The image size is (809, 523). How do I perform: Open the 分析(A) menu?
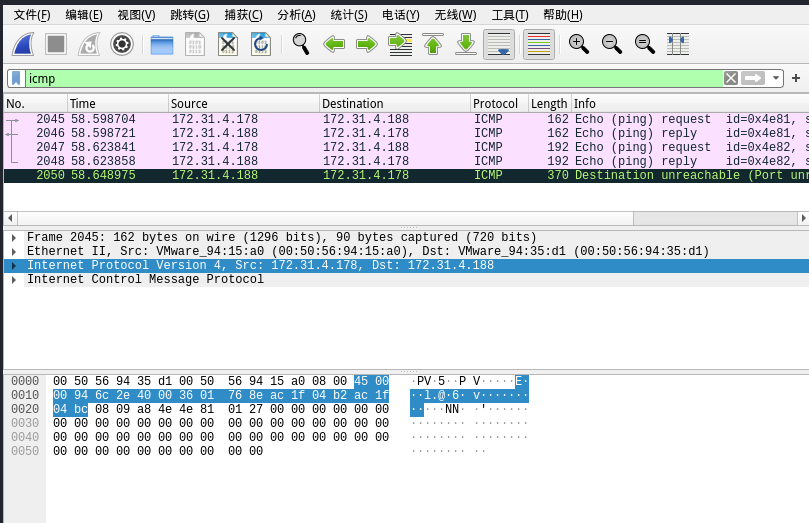pyautogui.click(x=296, y=15)
